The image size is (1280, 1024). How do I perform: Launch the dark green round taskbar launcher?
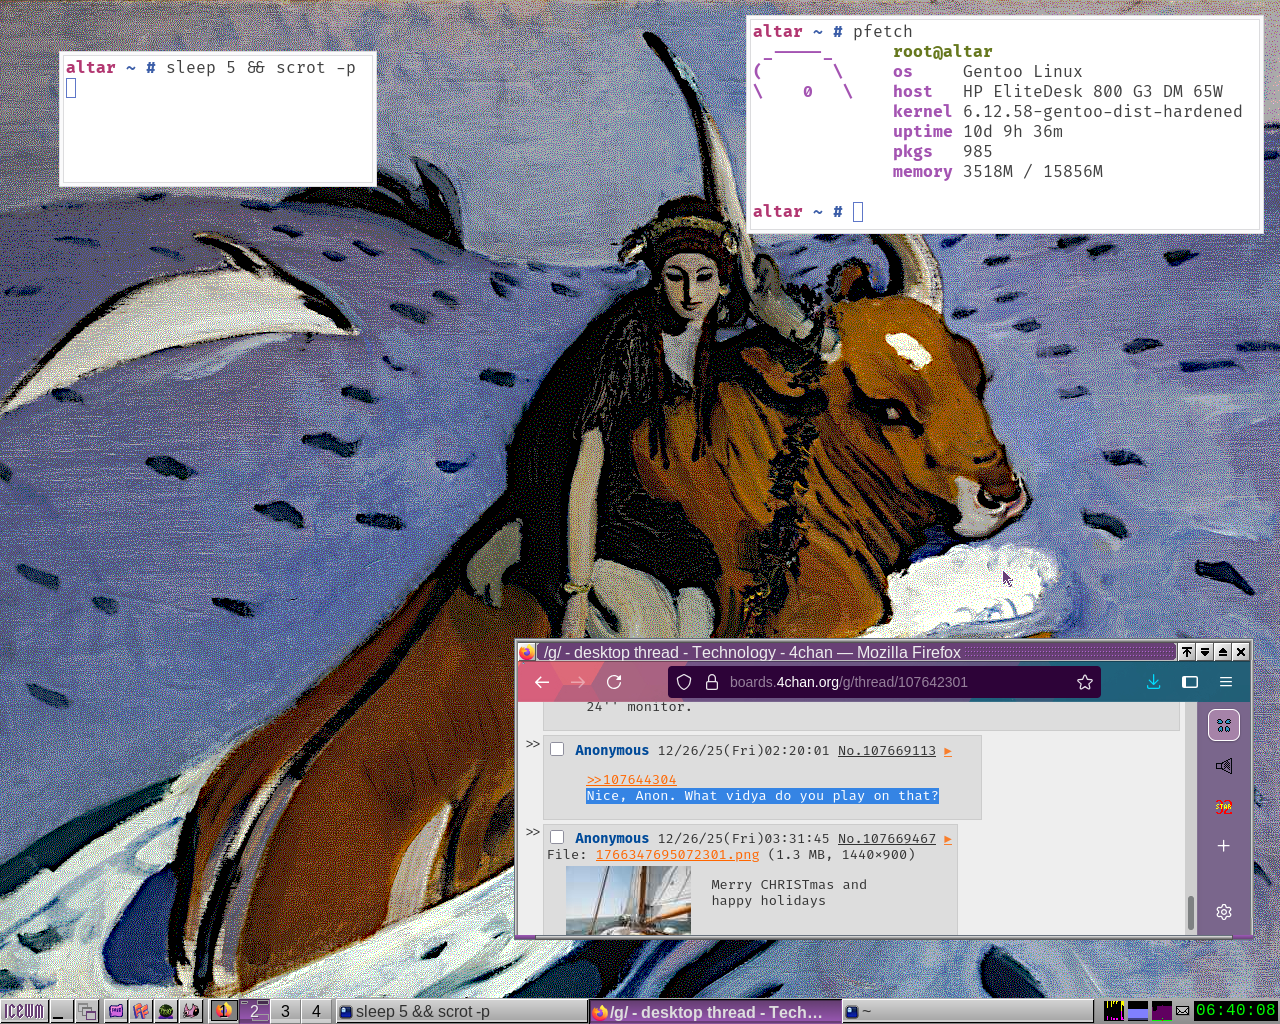(x=166, y=1011)
